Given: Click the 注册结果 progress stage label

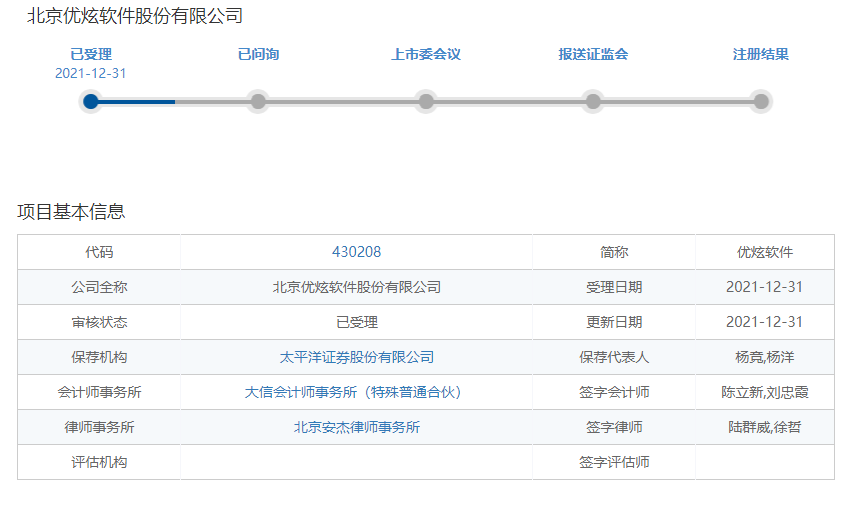Looking at the screenshot, I should coord(761,54).
